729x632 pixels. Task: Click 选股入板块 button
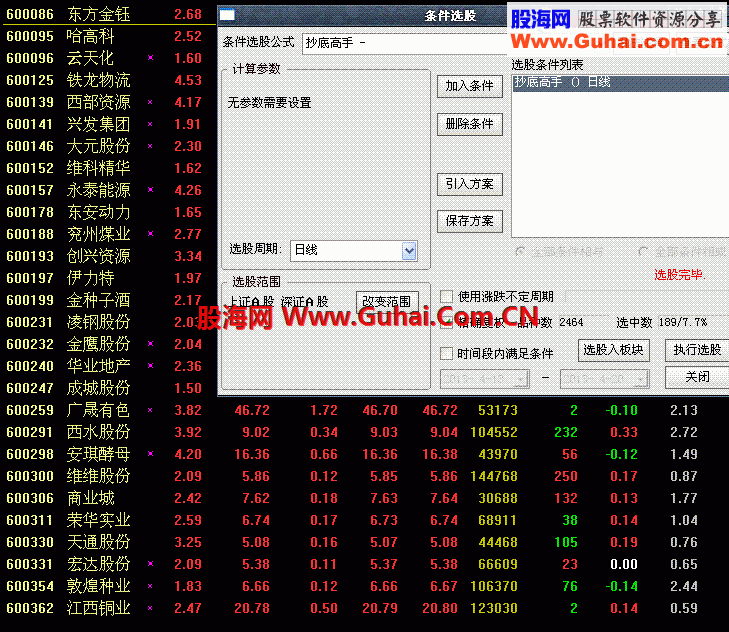[x=614, y=350]
